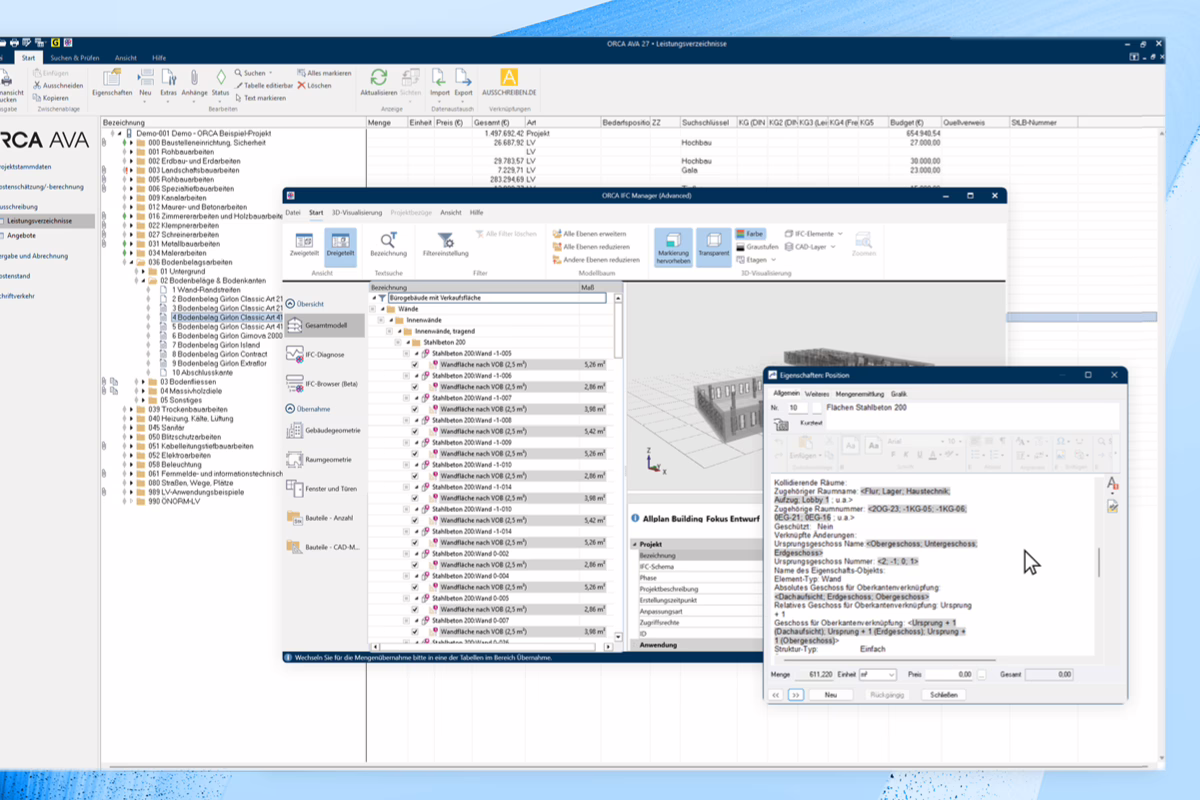The width and height of the screenshot is (1200, 800).
Task: Click the Schließen button
Action: pyautogui.click(x=943, y=694)
